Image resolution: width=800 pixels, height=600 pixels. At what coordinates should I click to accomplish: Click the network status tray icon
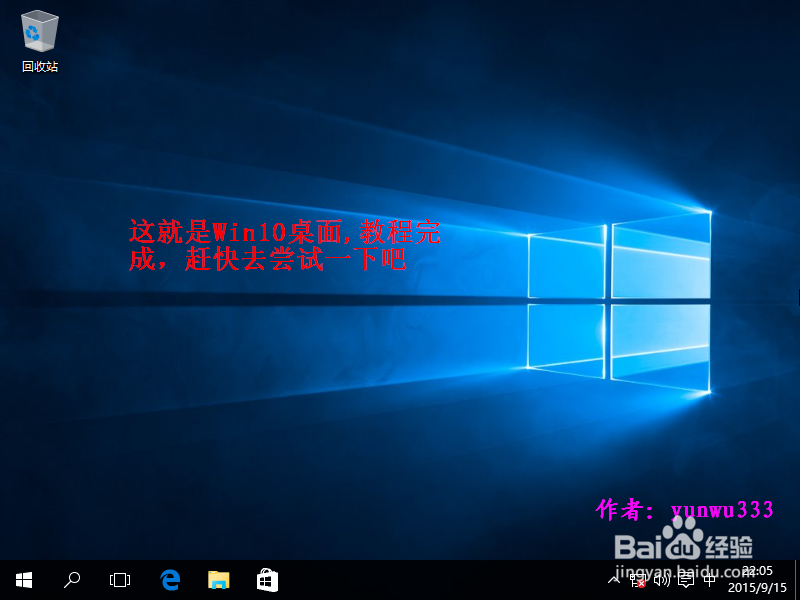point(638,580)
